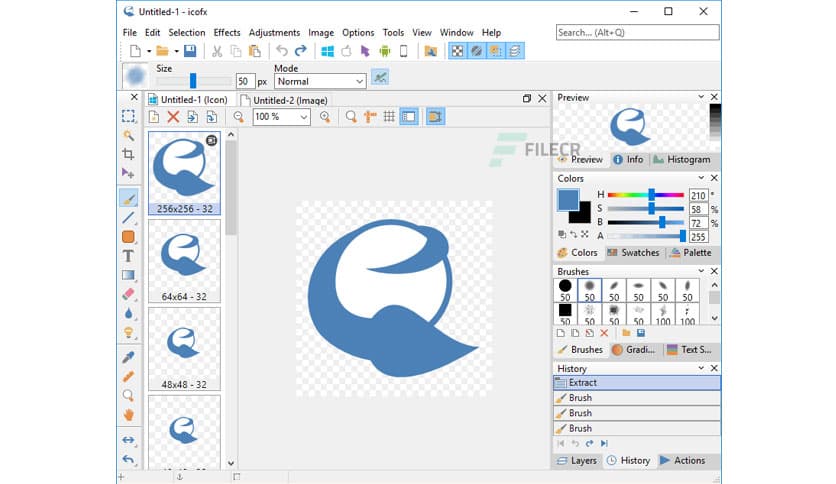Click the Android icon in toolbar
Viewport: 836px width, 484px height.
385,51
